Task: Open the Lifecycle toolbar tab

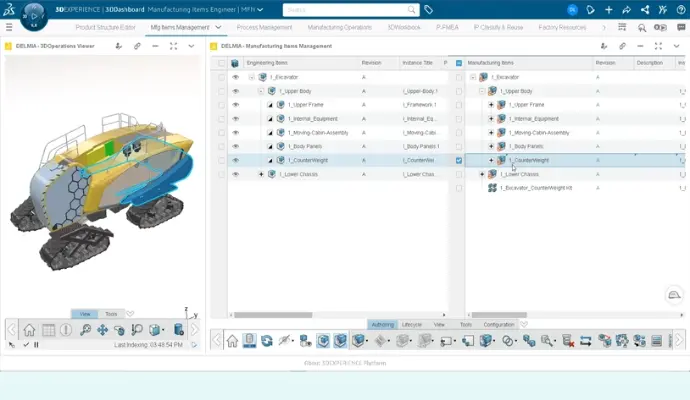Action: (412, 324)
